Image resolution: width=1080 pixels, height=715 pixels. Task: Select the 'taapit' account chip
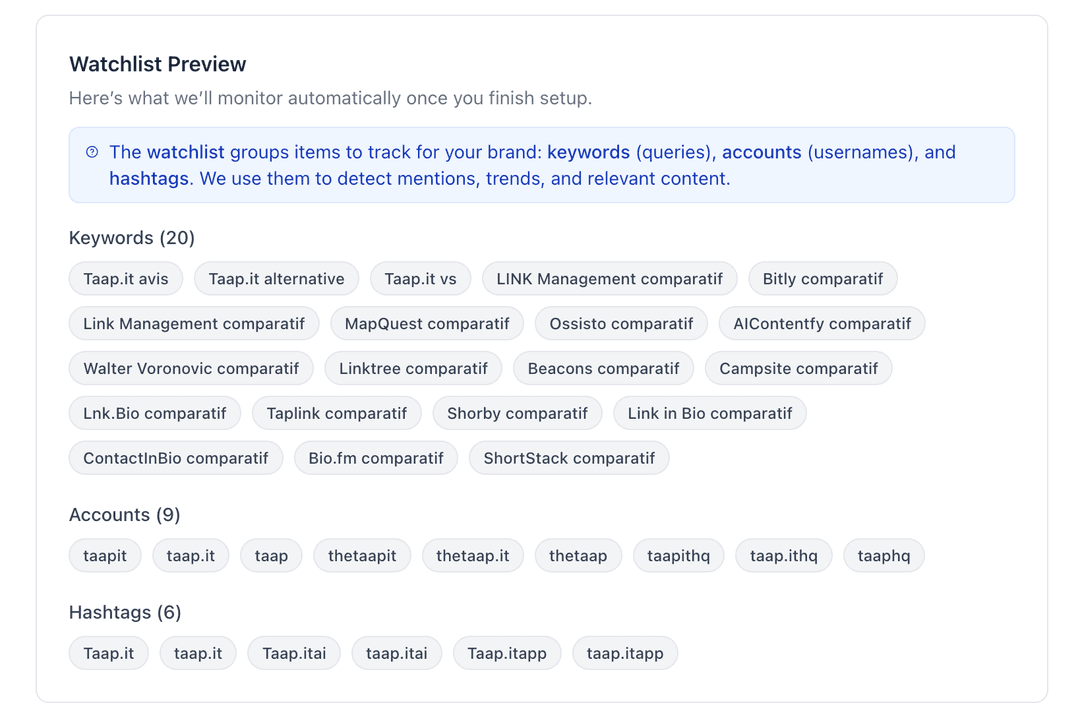coord(105,556)
